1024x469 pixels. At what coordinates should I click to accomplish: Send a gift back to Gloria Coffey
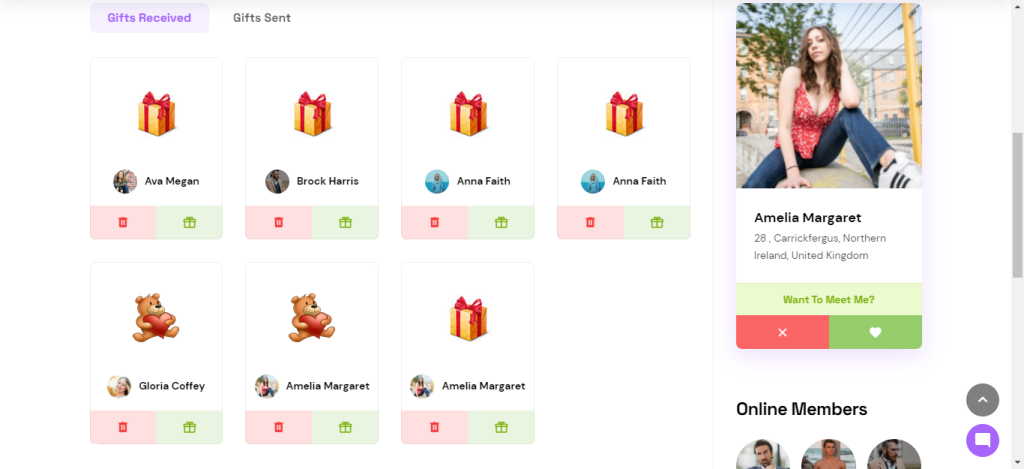click(x=189, y=427)
